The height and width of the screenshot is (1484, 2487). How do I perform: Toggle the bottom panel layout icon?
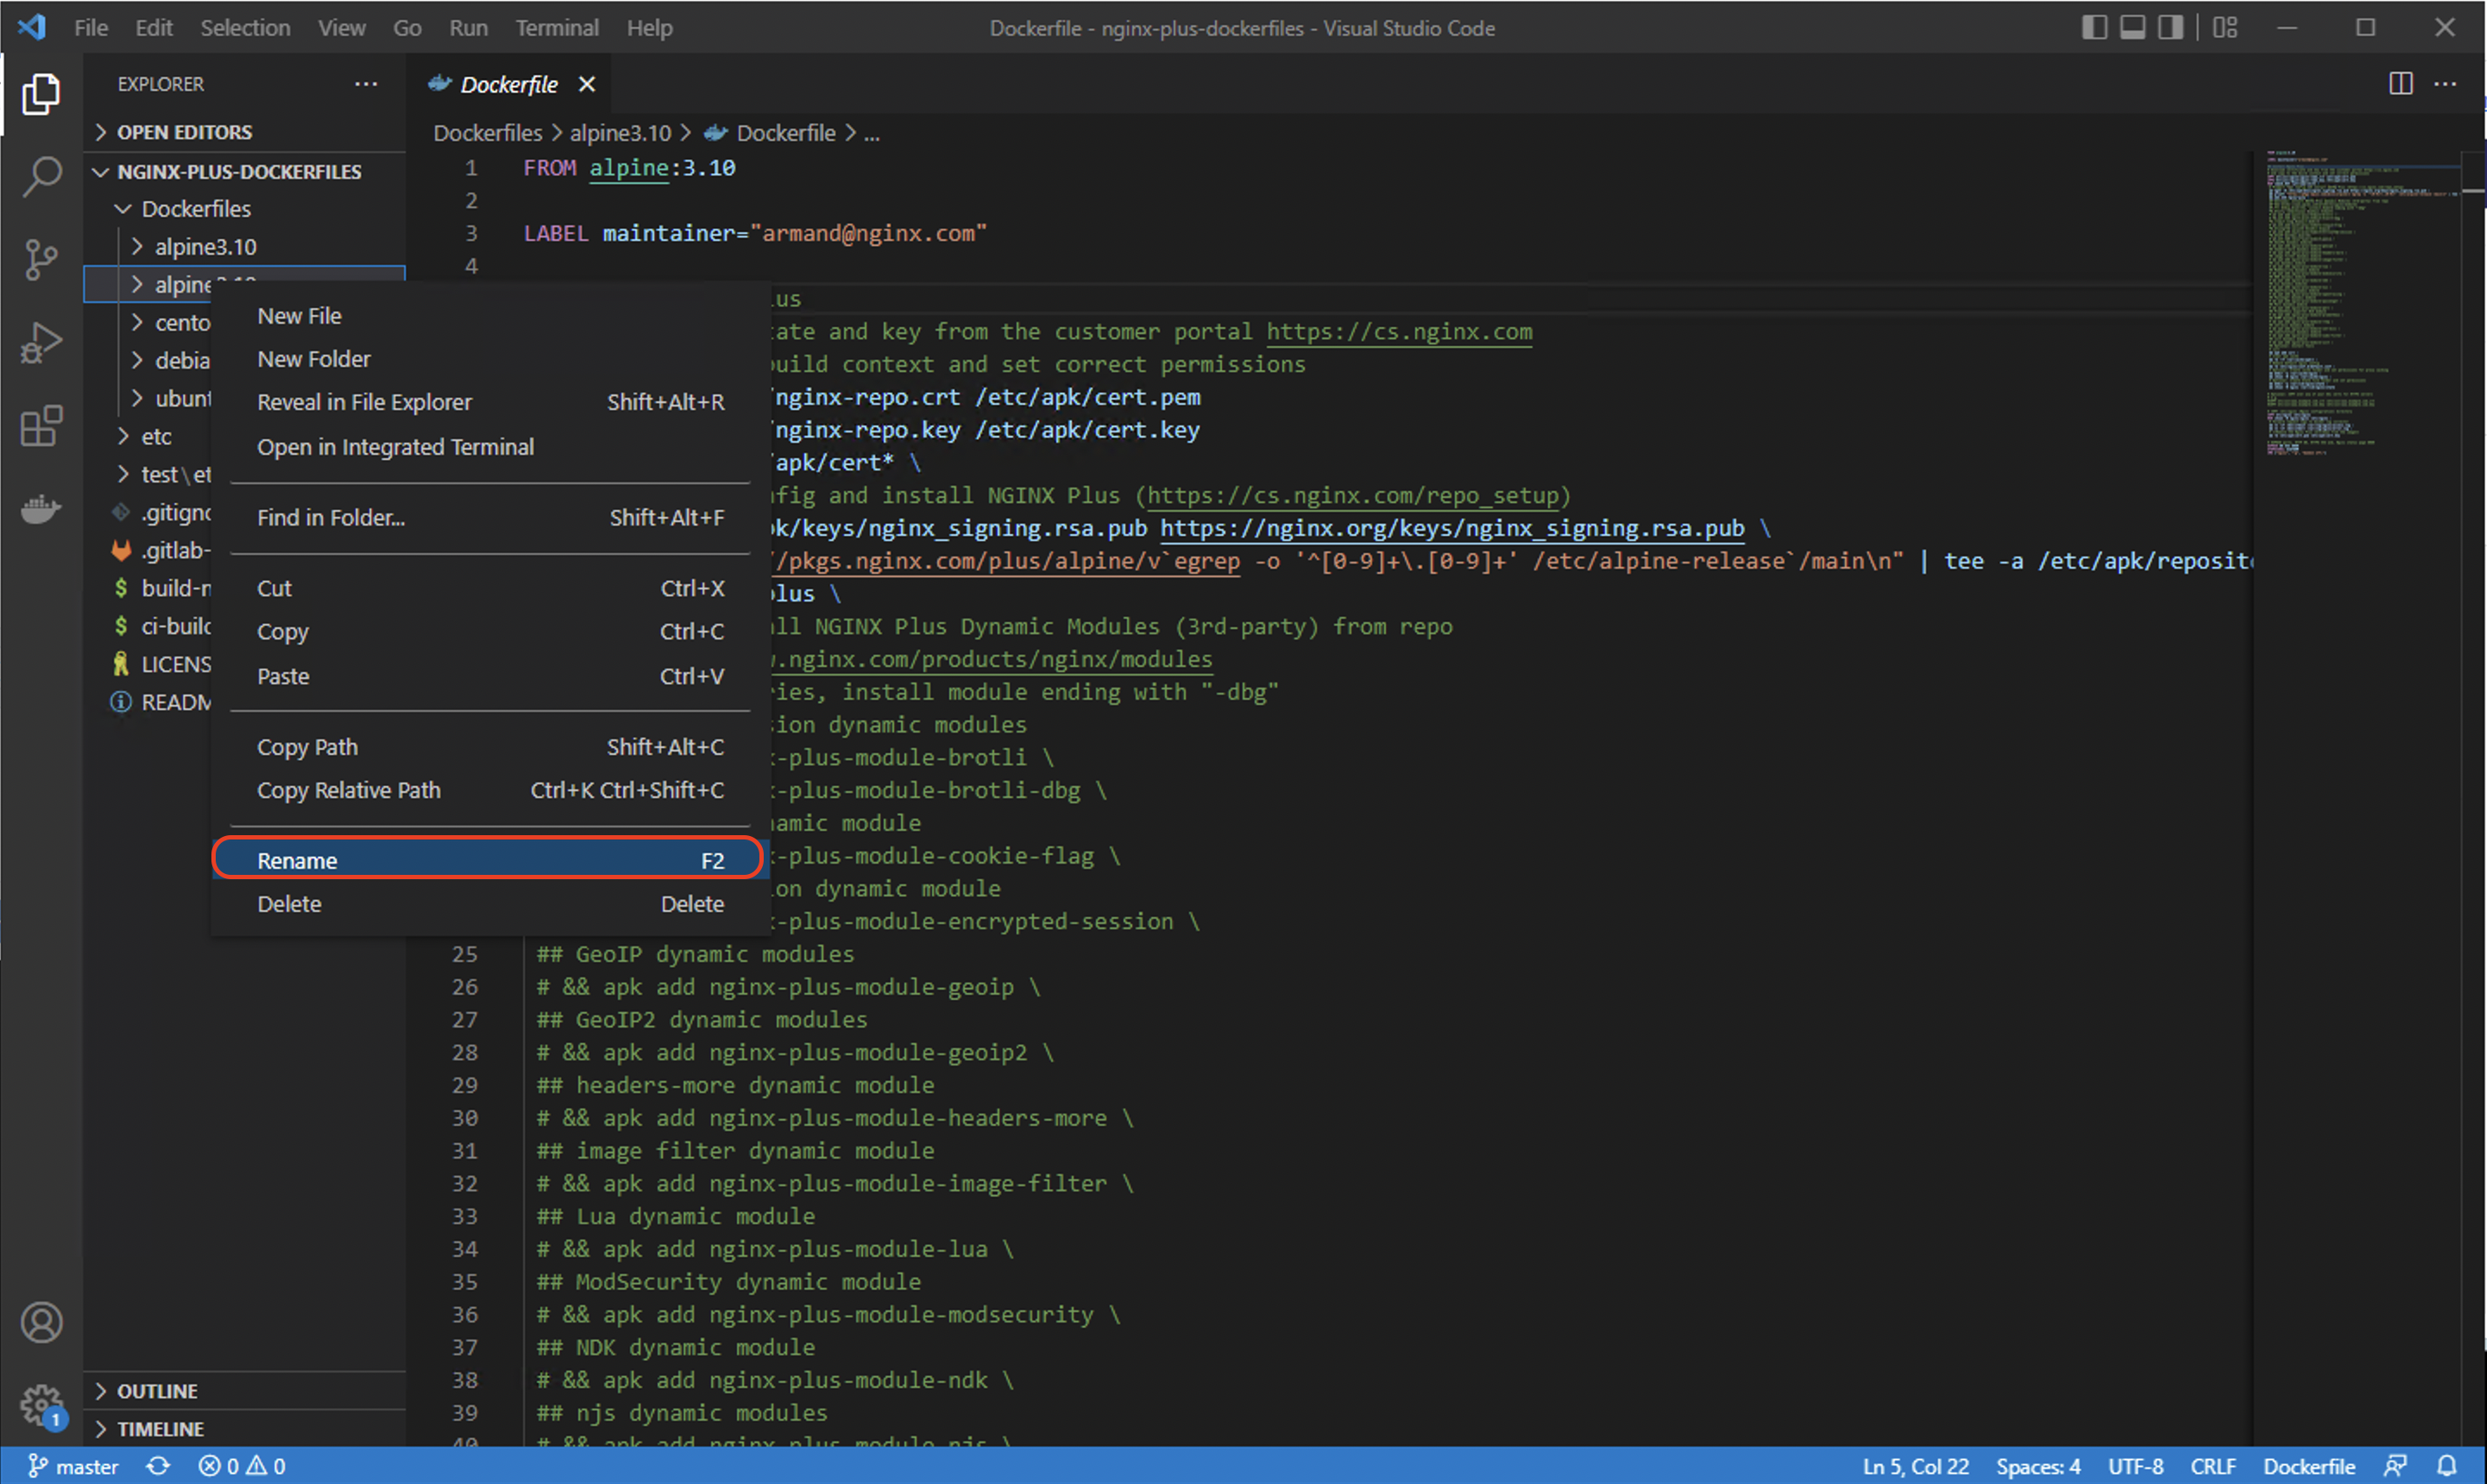point(2132,28)
